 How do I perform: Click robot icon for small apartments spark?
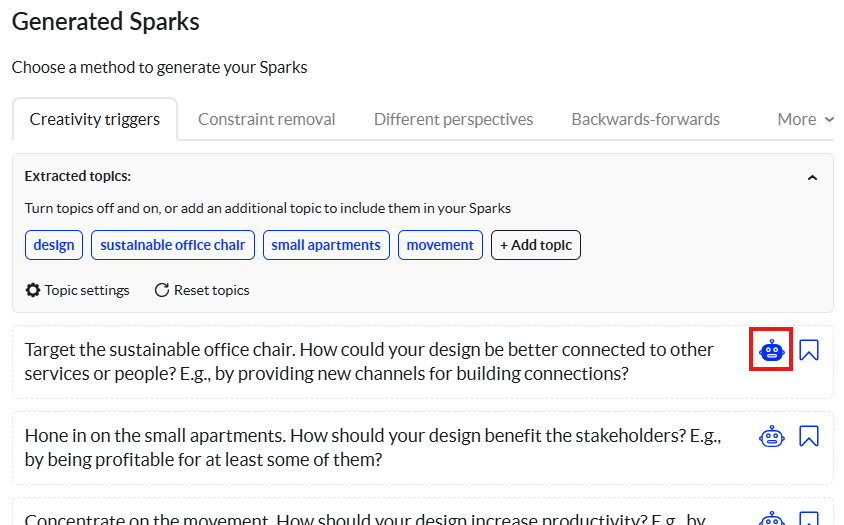[x=771, y=436]
